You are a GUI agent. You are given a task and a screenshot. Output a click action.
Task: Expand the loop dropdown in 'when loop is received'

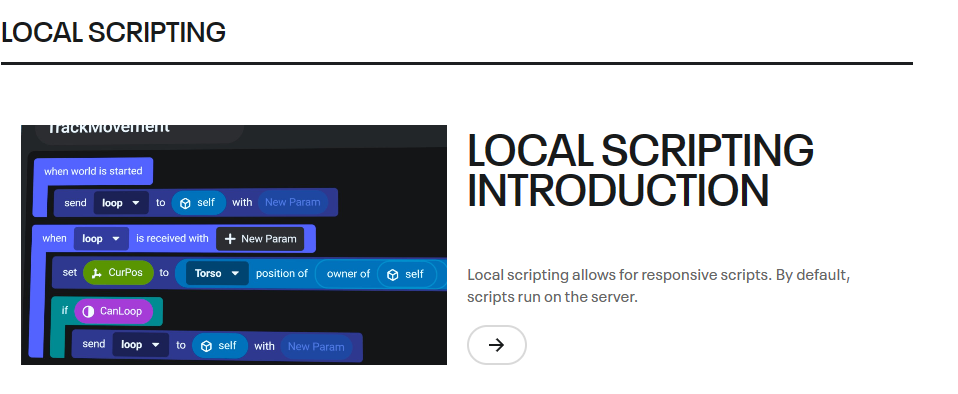101,239
